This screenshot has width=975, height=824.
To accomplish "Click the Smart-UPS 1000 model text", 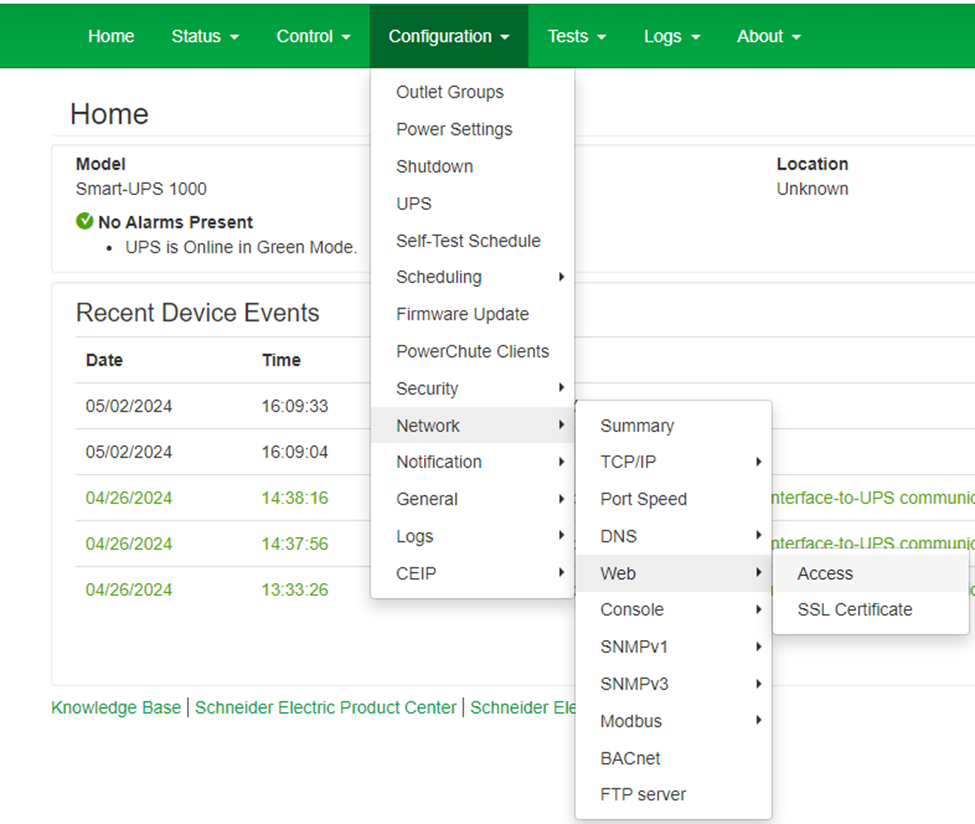I will (x=141, y=189).
